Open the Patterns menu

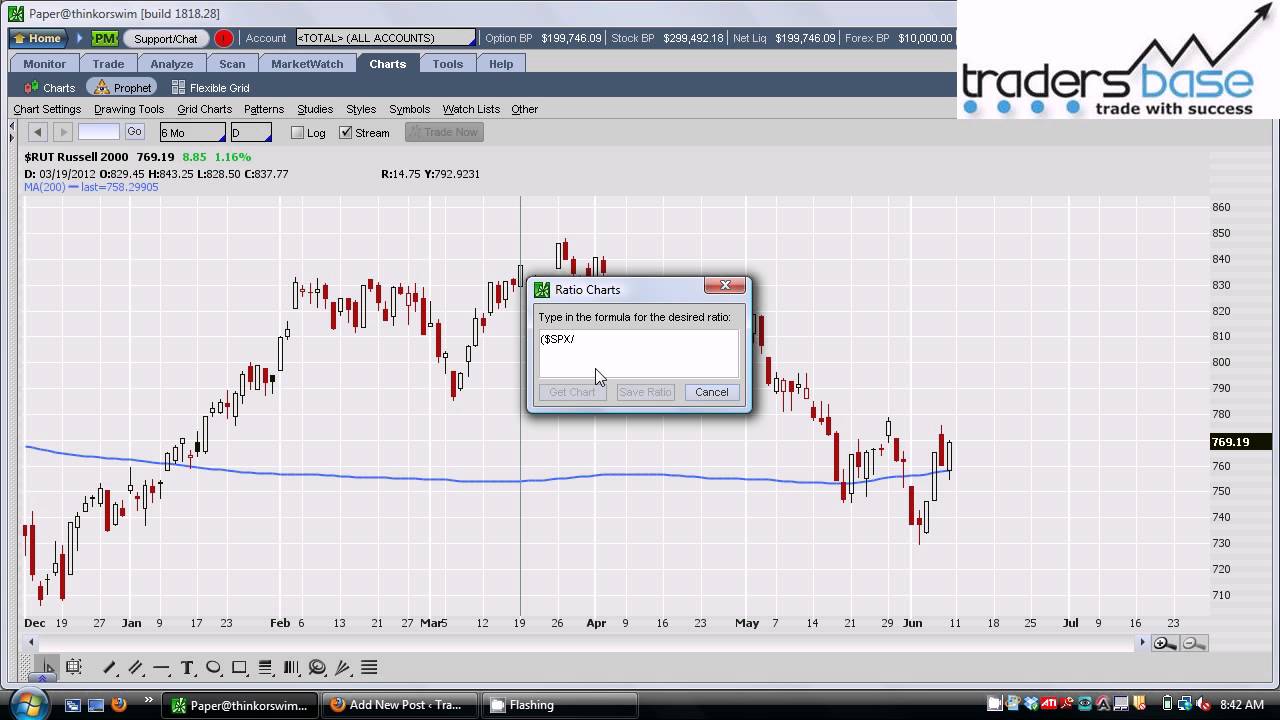(264, 109)
